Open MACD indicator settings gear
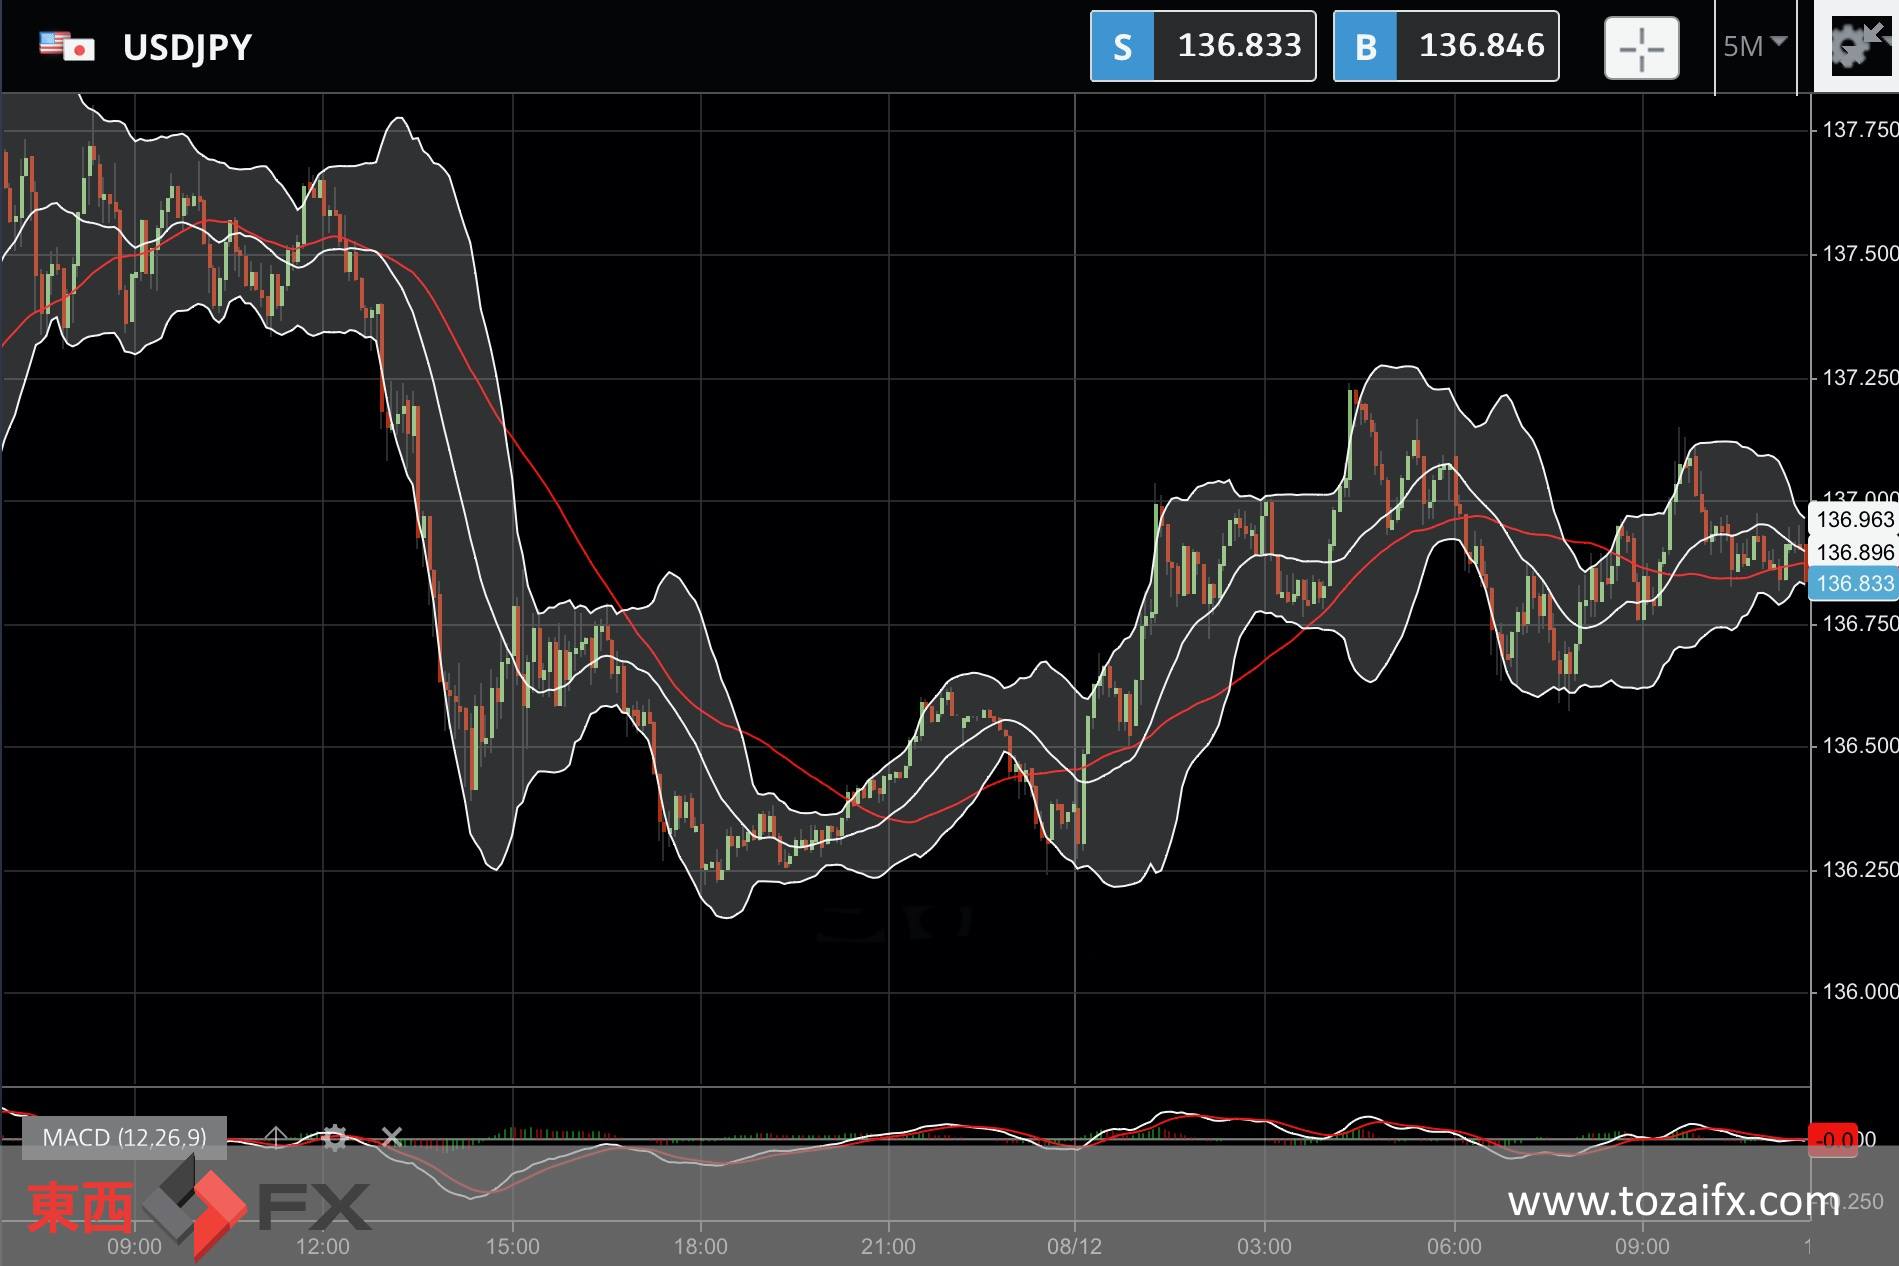The width and height of the screenshot is (1899, 1266). (334, 1137)
